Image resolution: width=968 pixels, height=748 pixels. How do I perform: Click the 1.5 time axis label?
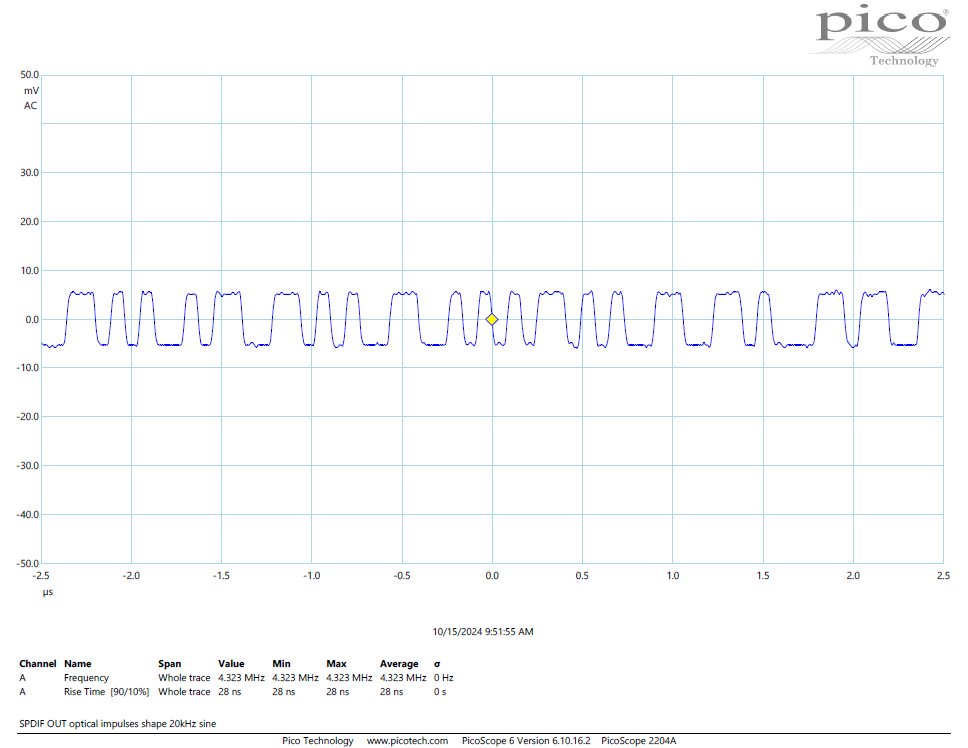click(x=763, y=576)
